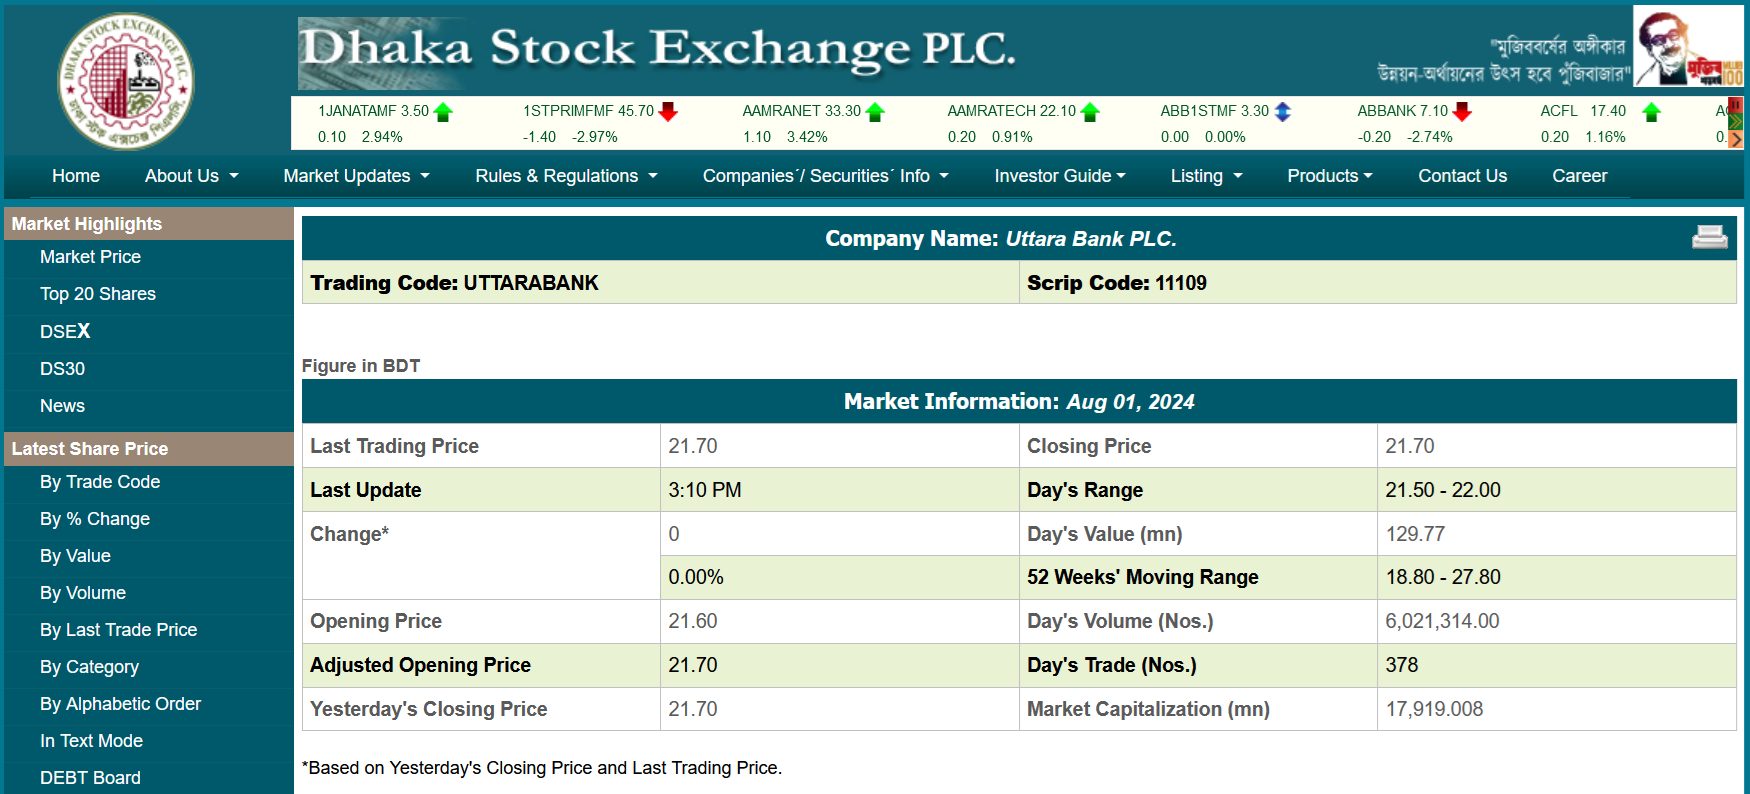Click the Market Information Aug 01, 2024 heading
1750x794 pixels.
pos(1019,402)
